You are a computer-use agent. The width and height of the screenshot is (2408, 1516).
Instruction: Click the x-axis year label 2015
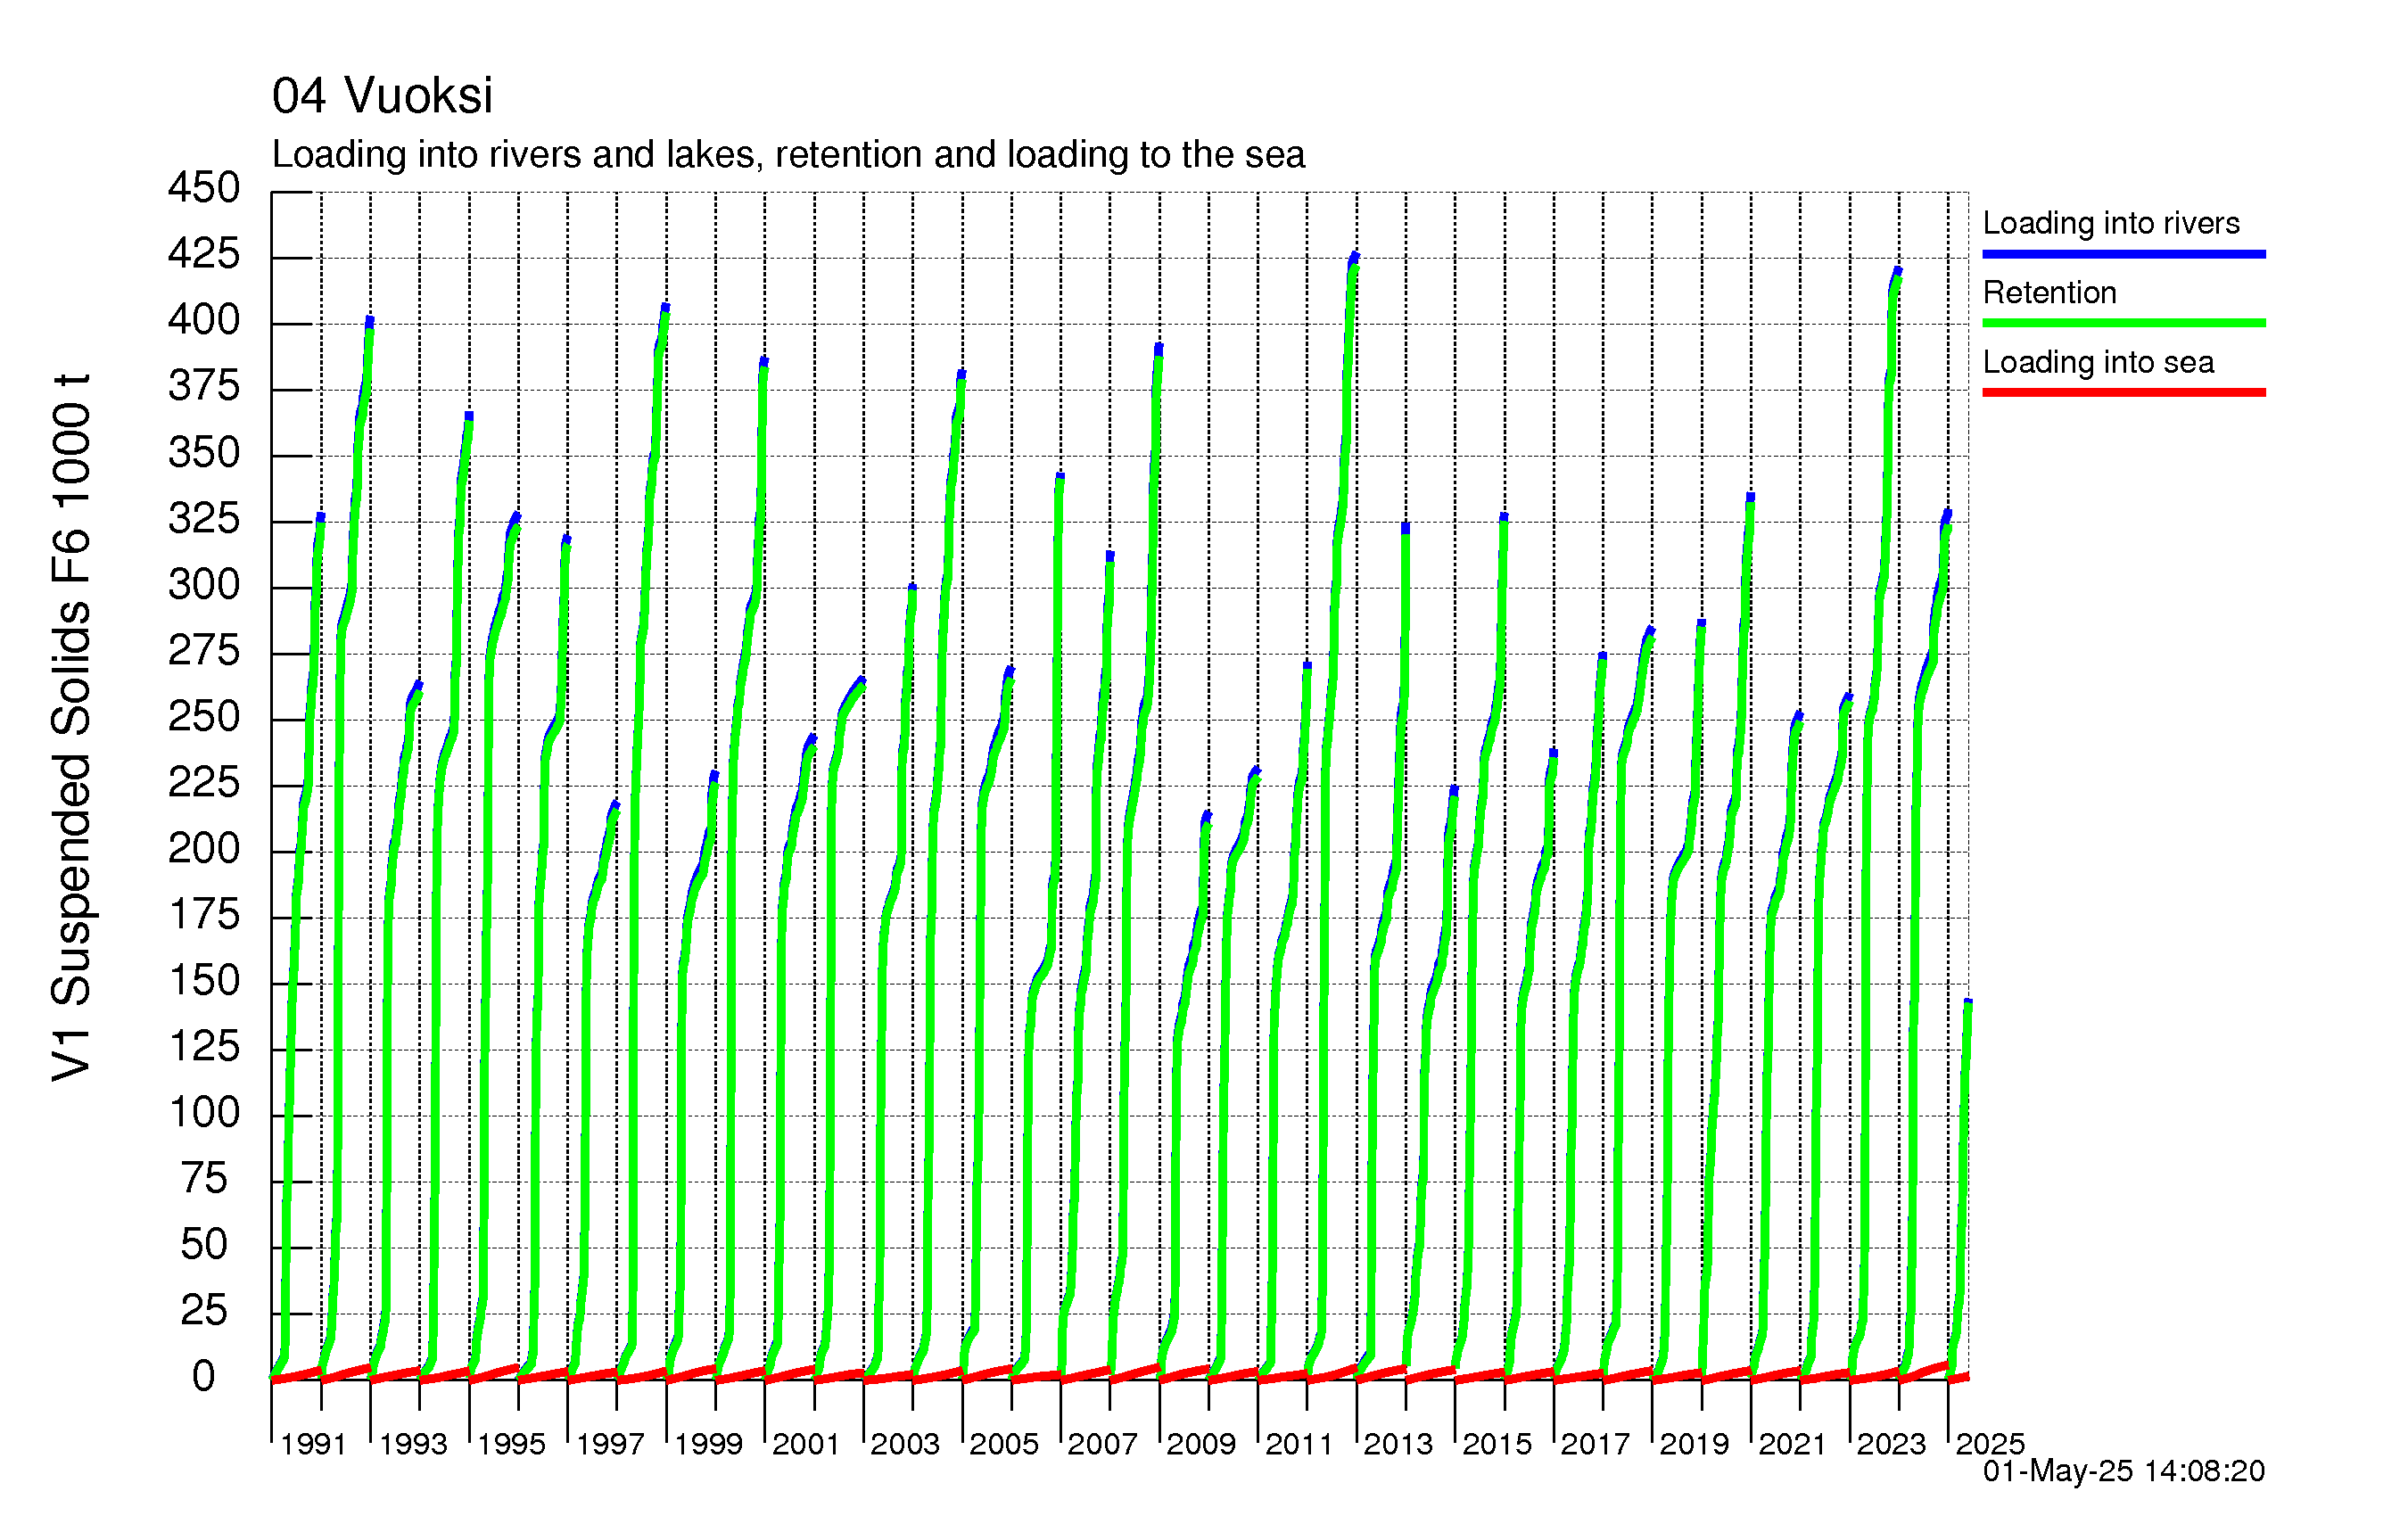pyautogui.click(x=1497, y=1444)
